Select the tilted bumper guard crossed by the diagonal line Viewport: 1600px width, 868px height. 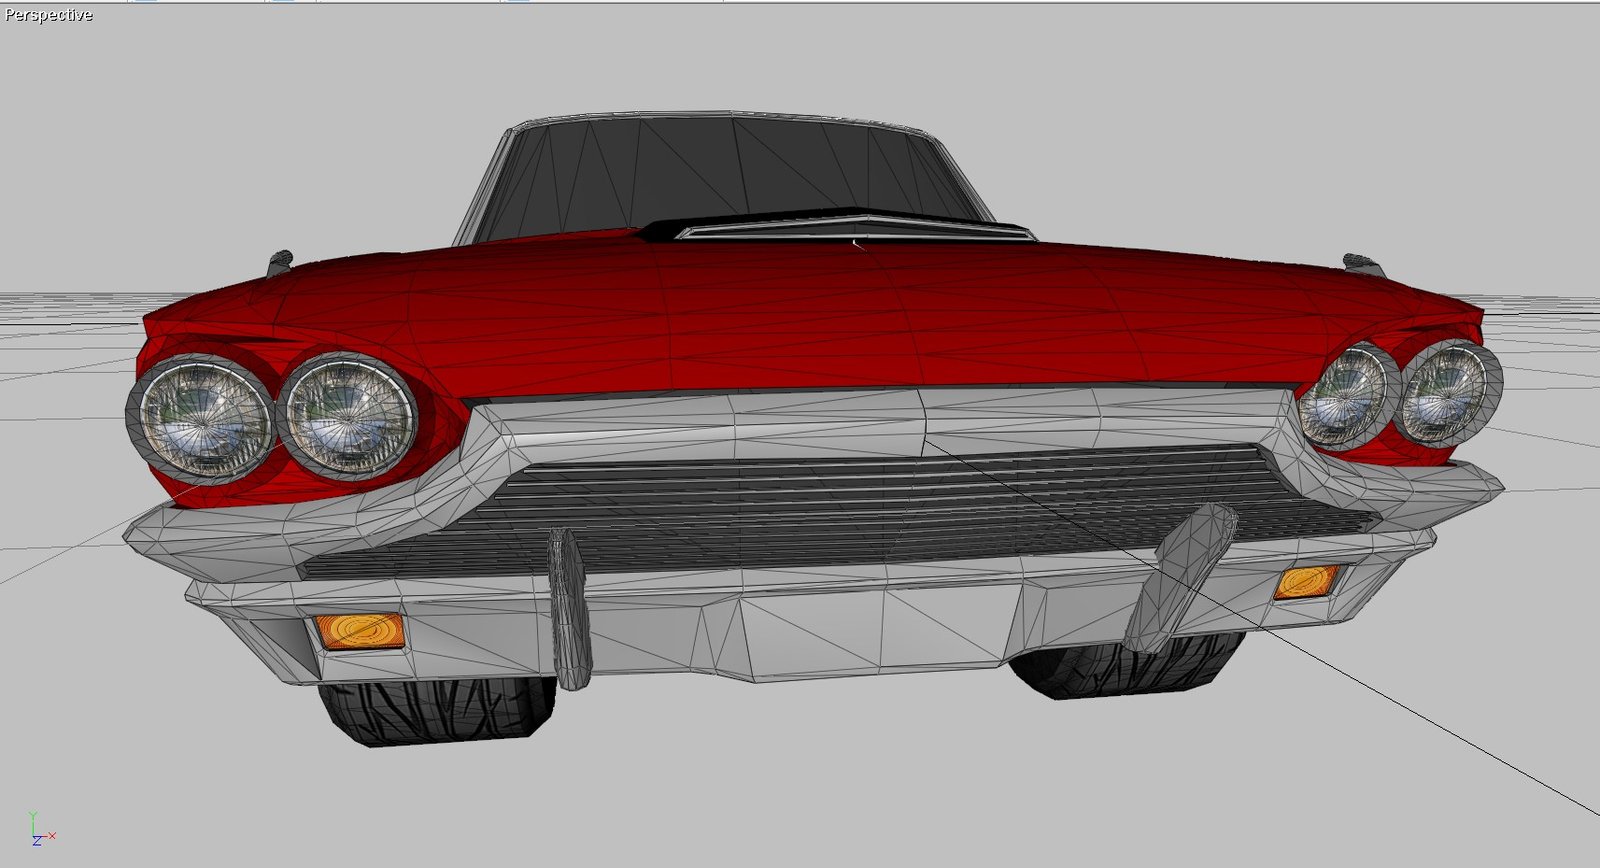pos(1180,578)
